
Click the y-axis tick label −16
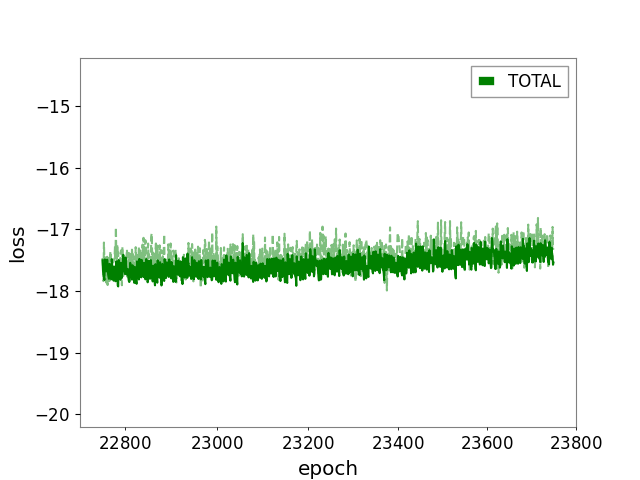pos(53,169)
